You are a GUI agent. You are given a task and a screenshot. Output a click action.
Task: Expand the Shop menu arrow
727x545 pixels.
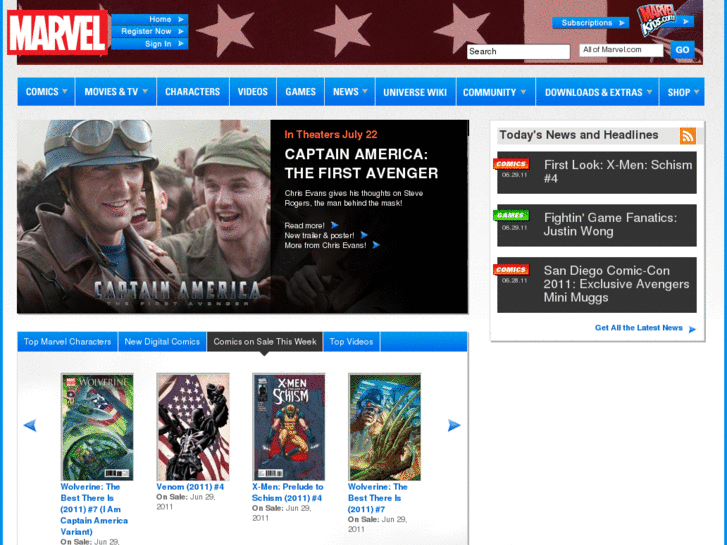pos(696,92)
